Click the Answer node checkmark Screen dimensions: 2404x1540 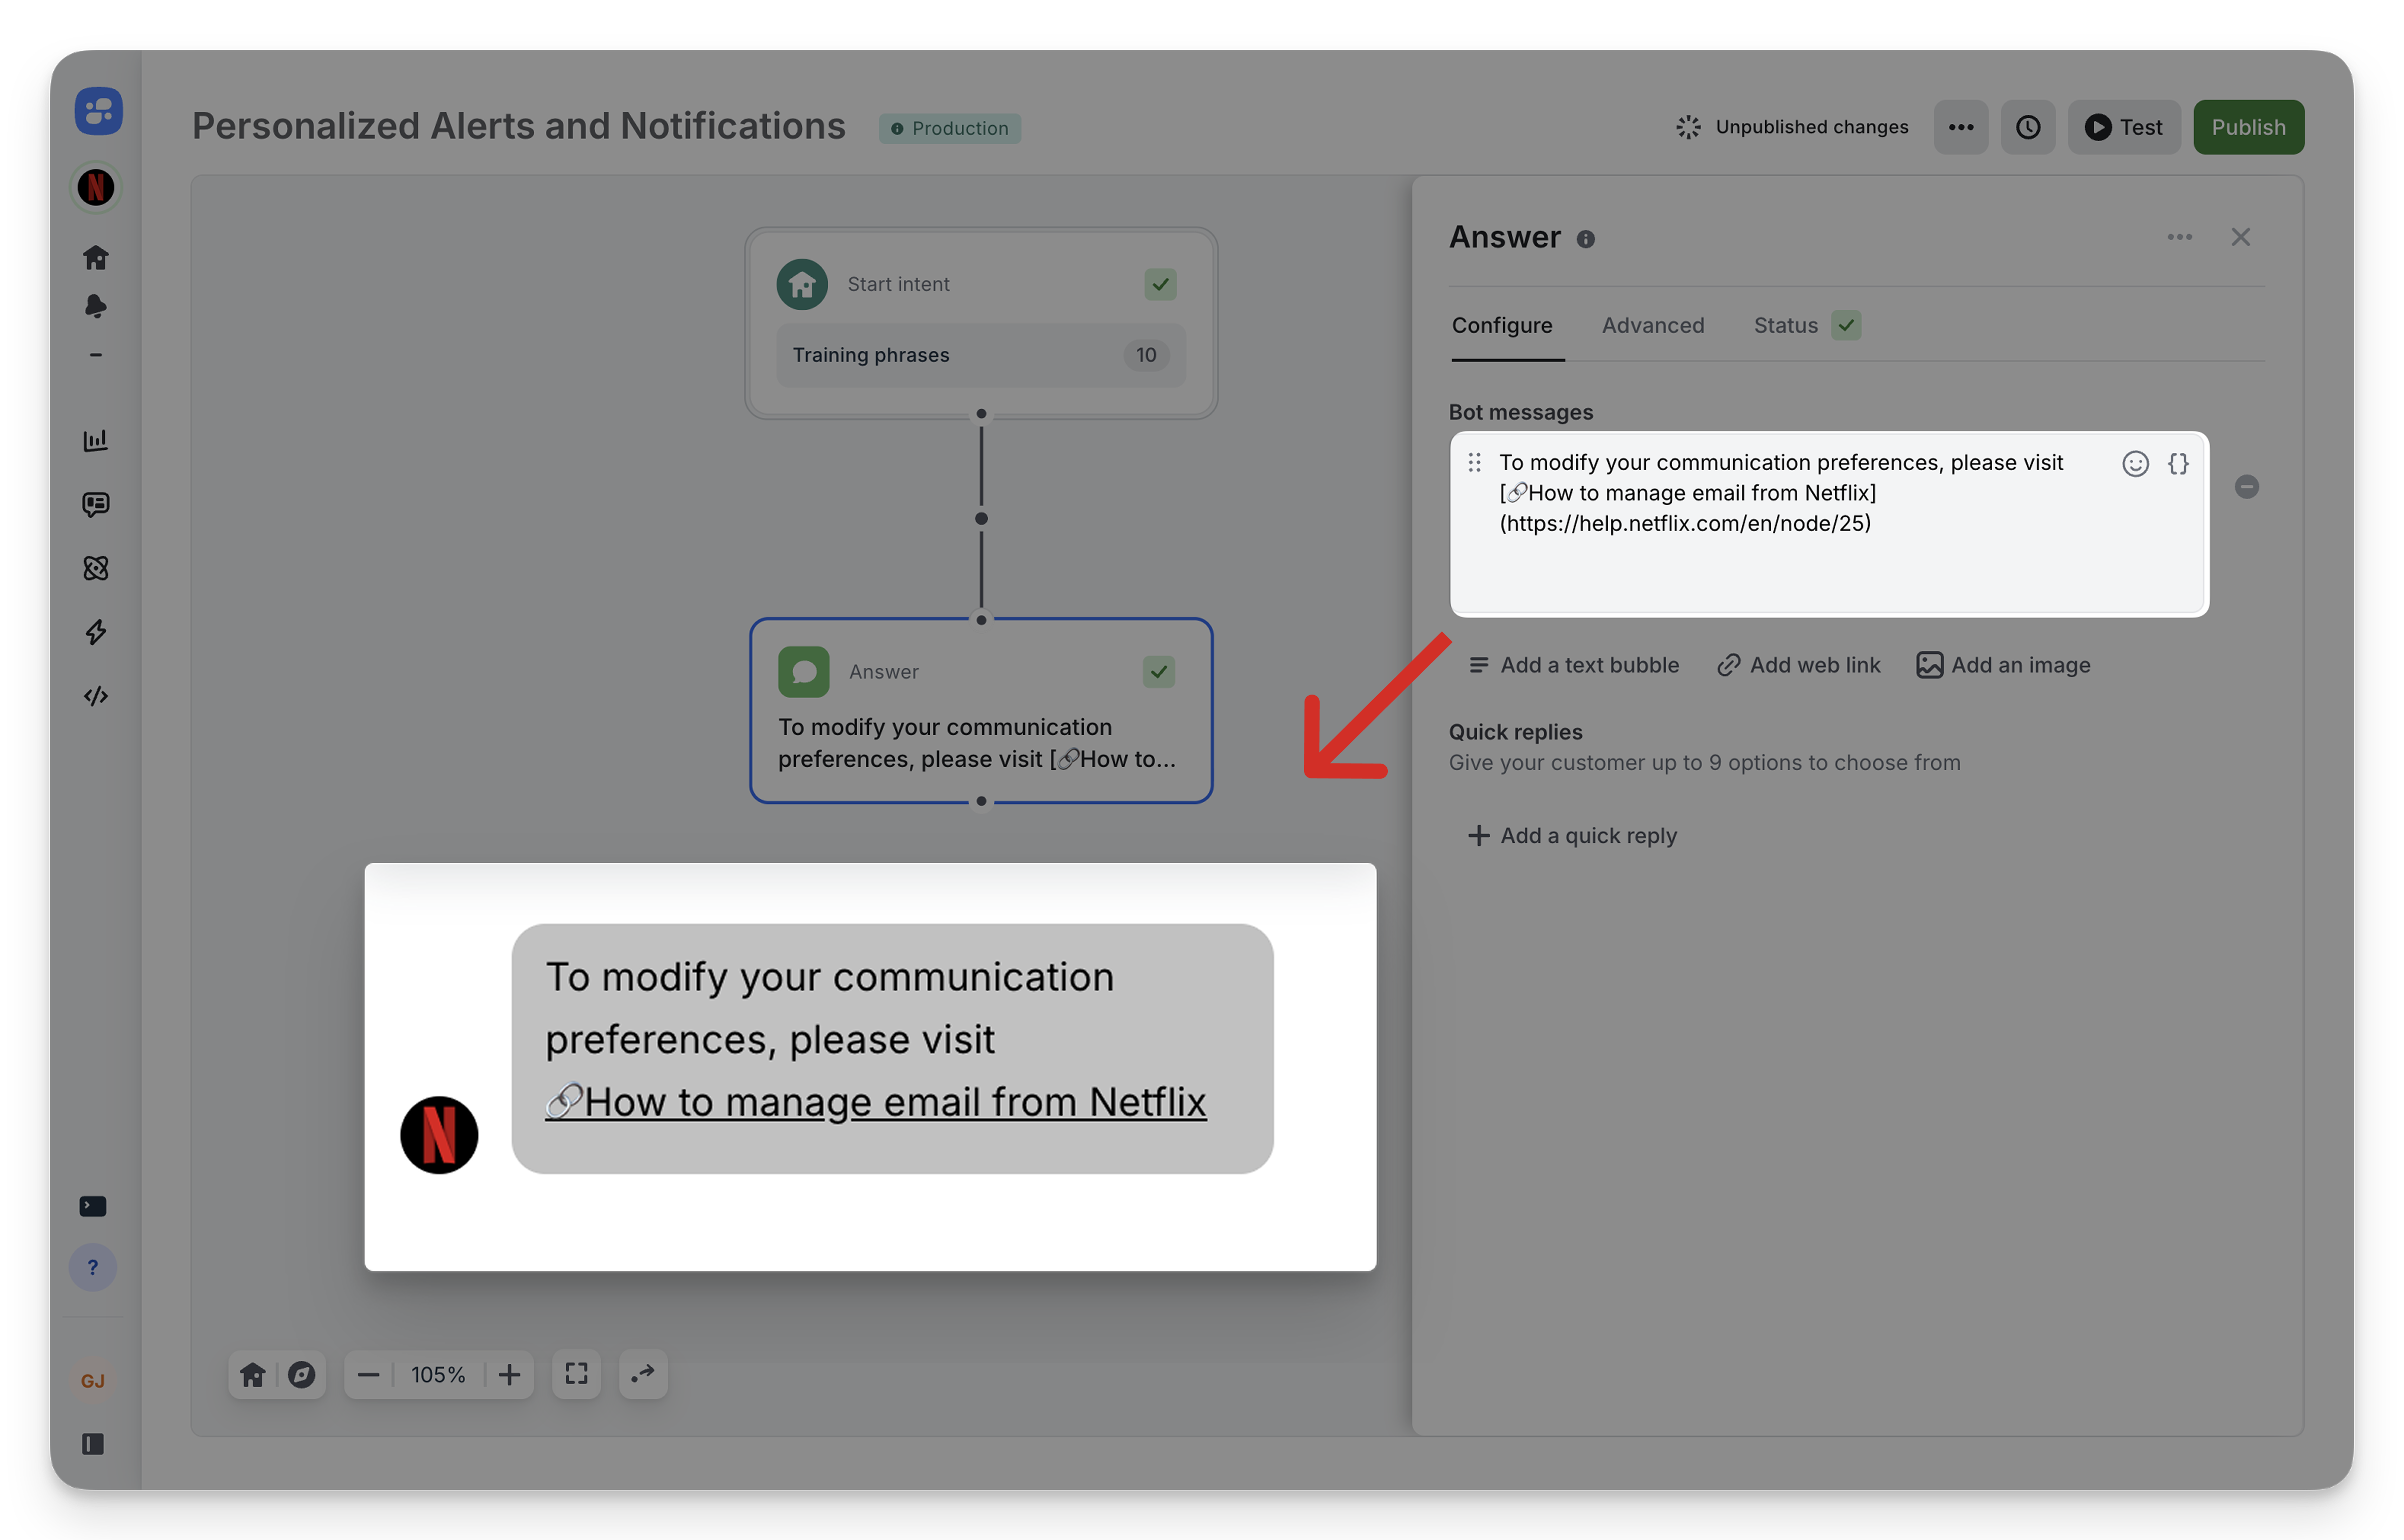pos(1159,672)
